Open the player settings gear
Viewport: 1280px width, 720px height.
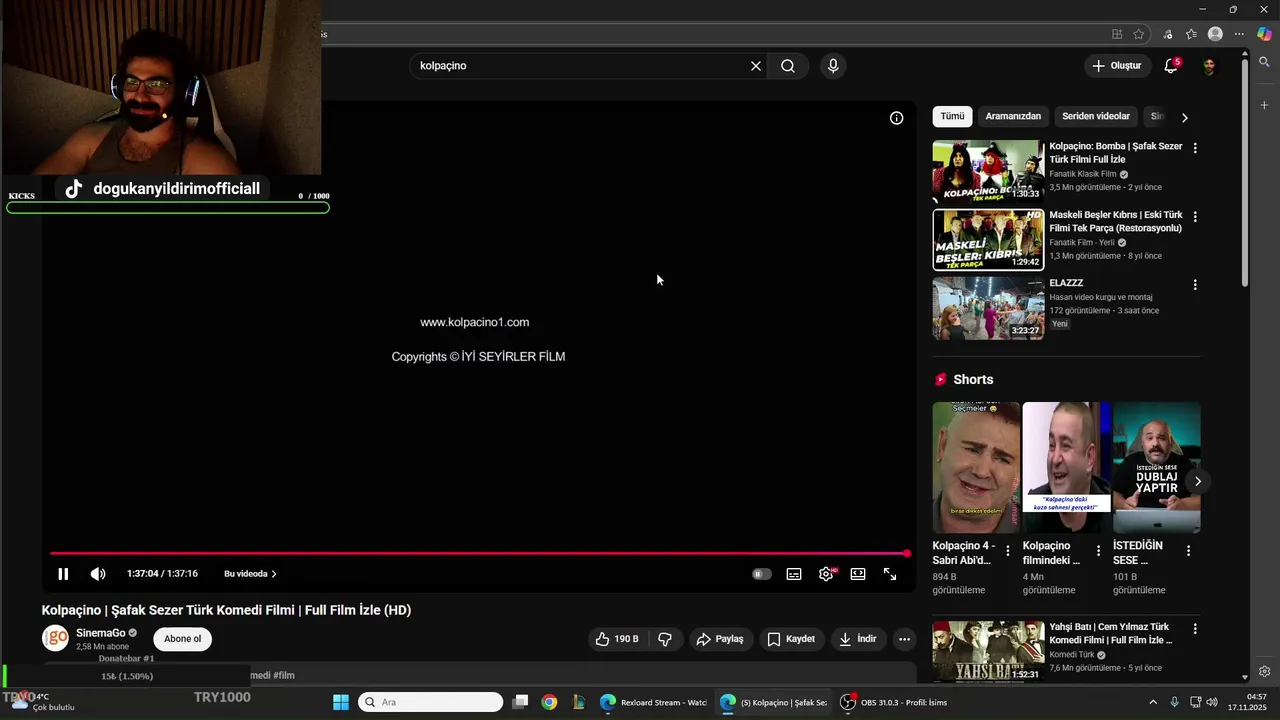coord(826,574)
